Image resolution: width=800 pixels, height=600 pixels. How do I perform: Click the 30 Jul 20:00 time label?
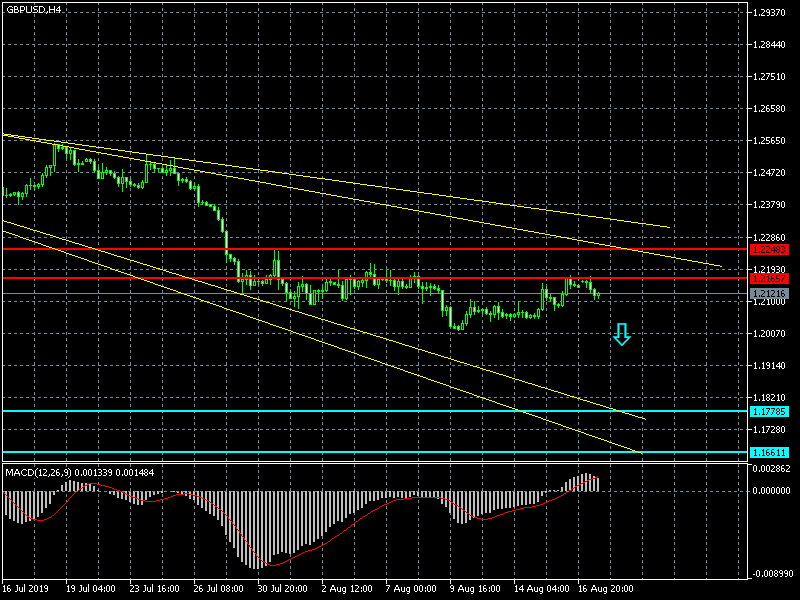click(x=284, y=588)
